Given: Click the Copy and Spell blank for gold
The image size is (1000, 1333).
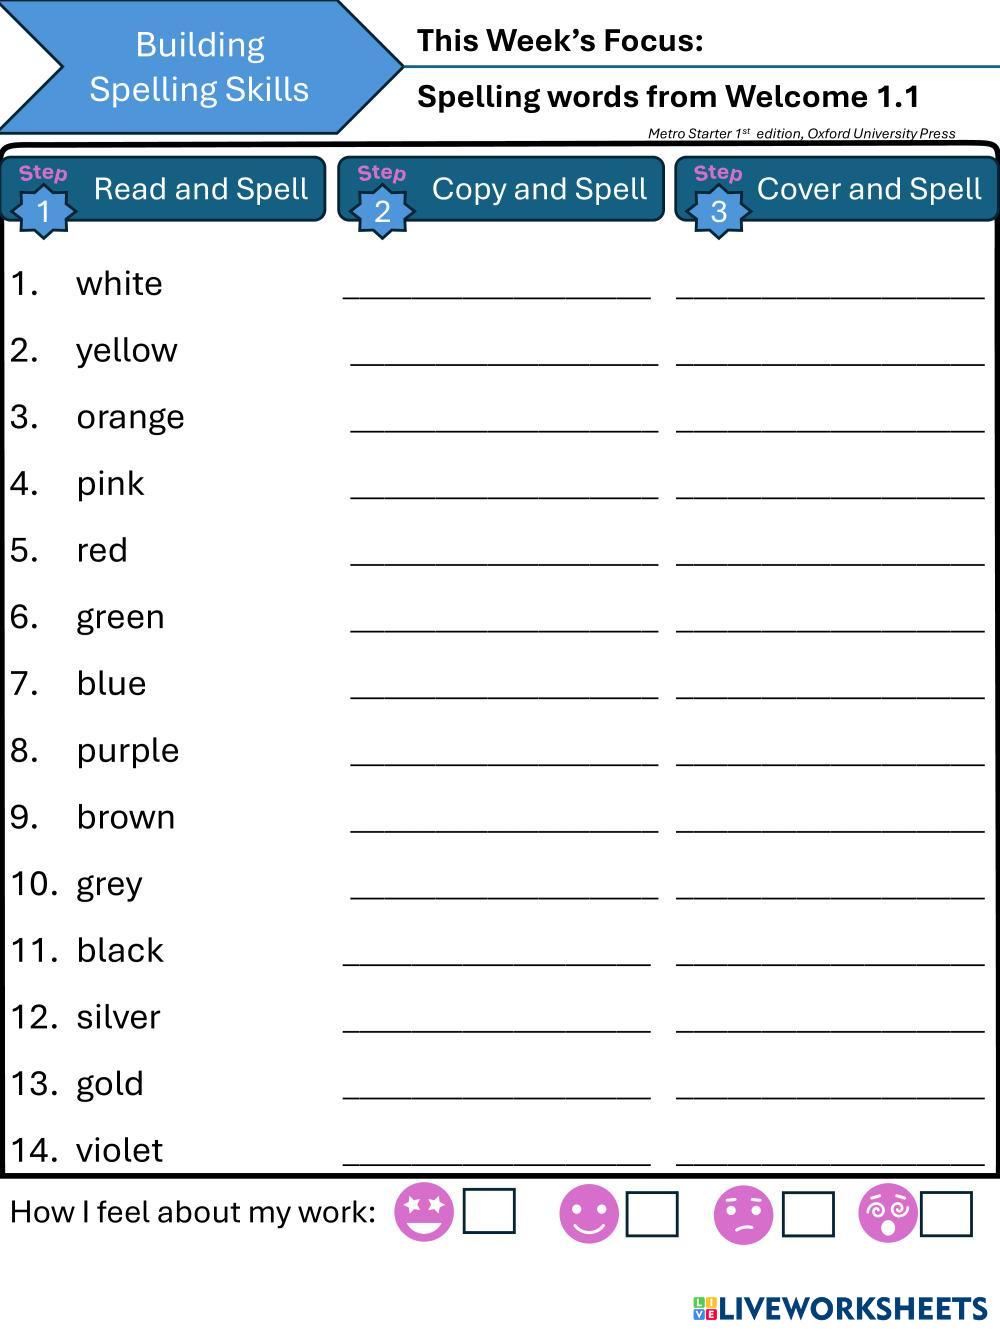Looking at the screenshot, I should [497, 1086].
